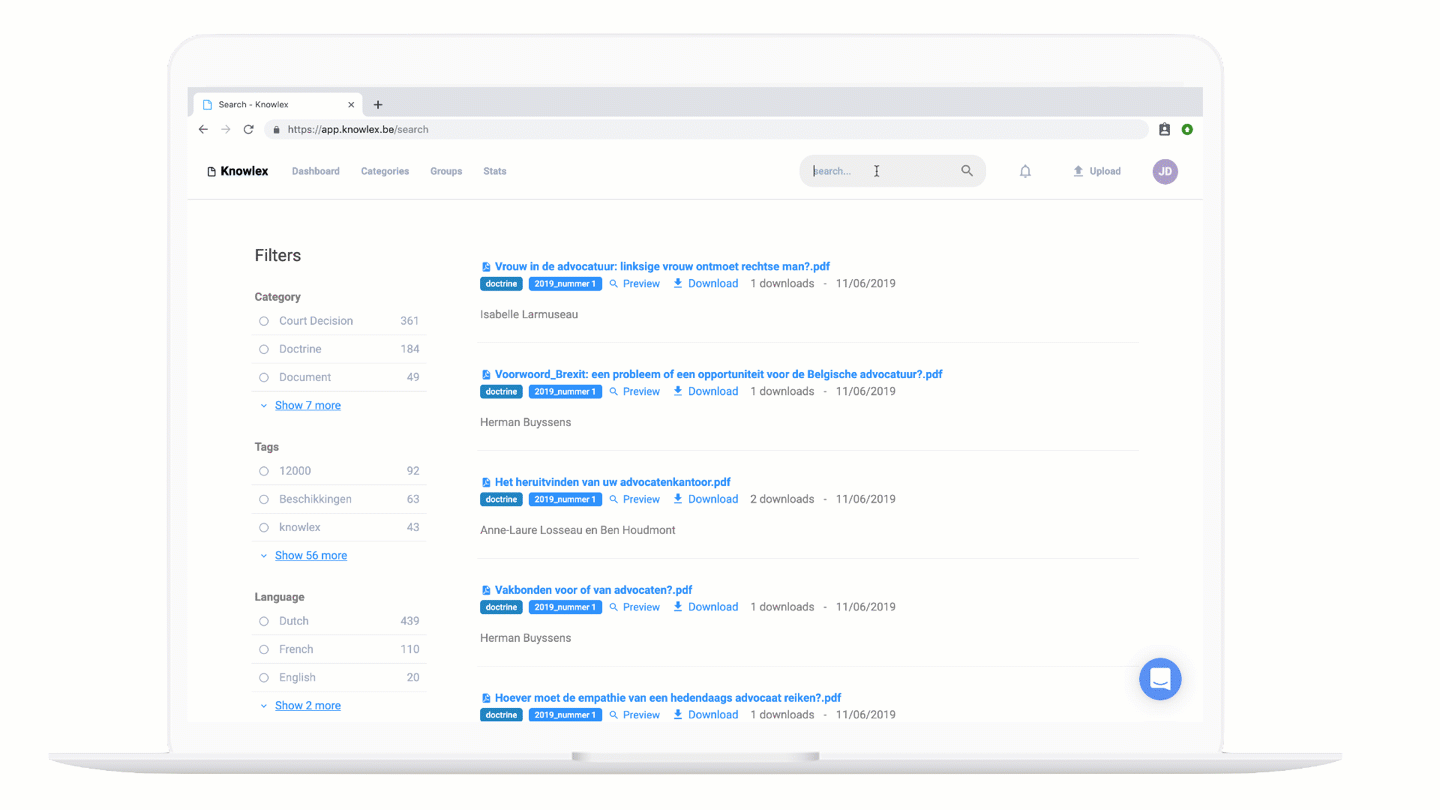The image size is (1440, 810).
Task: Click the browser back arrow
Action: (x=203, y=129)
